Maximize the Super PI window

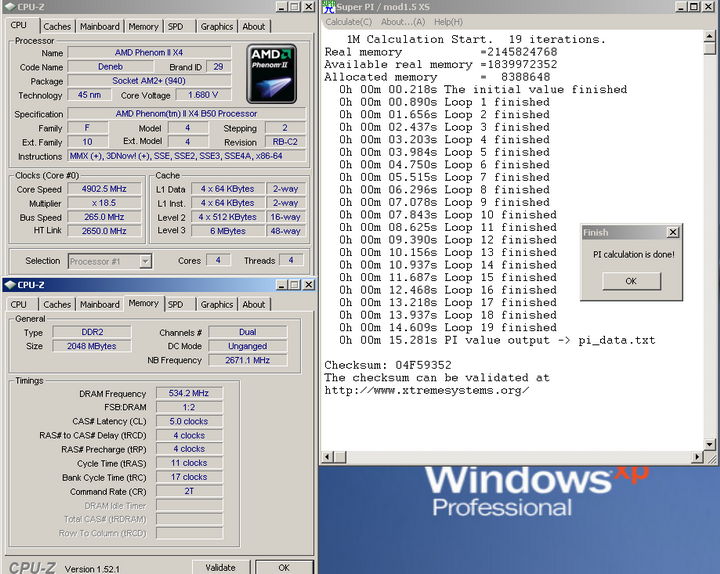(x=694, y=6)
